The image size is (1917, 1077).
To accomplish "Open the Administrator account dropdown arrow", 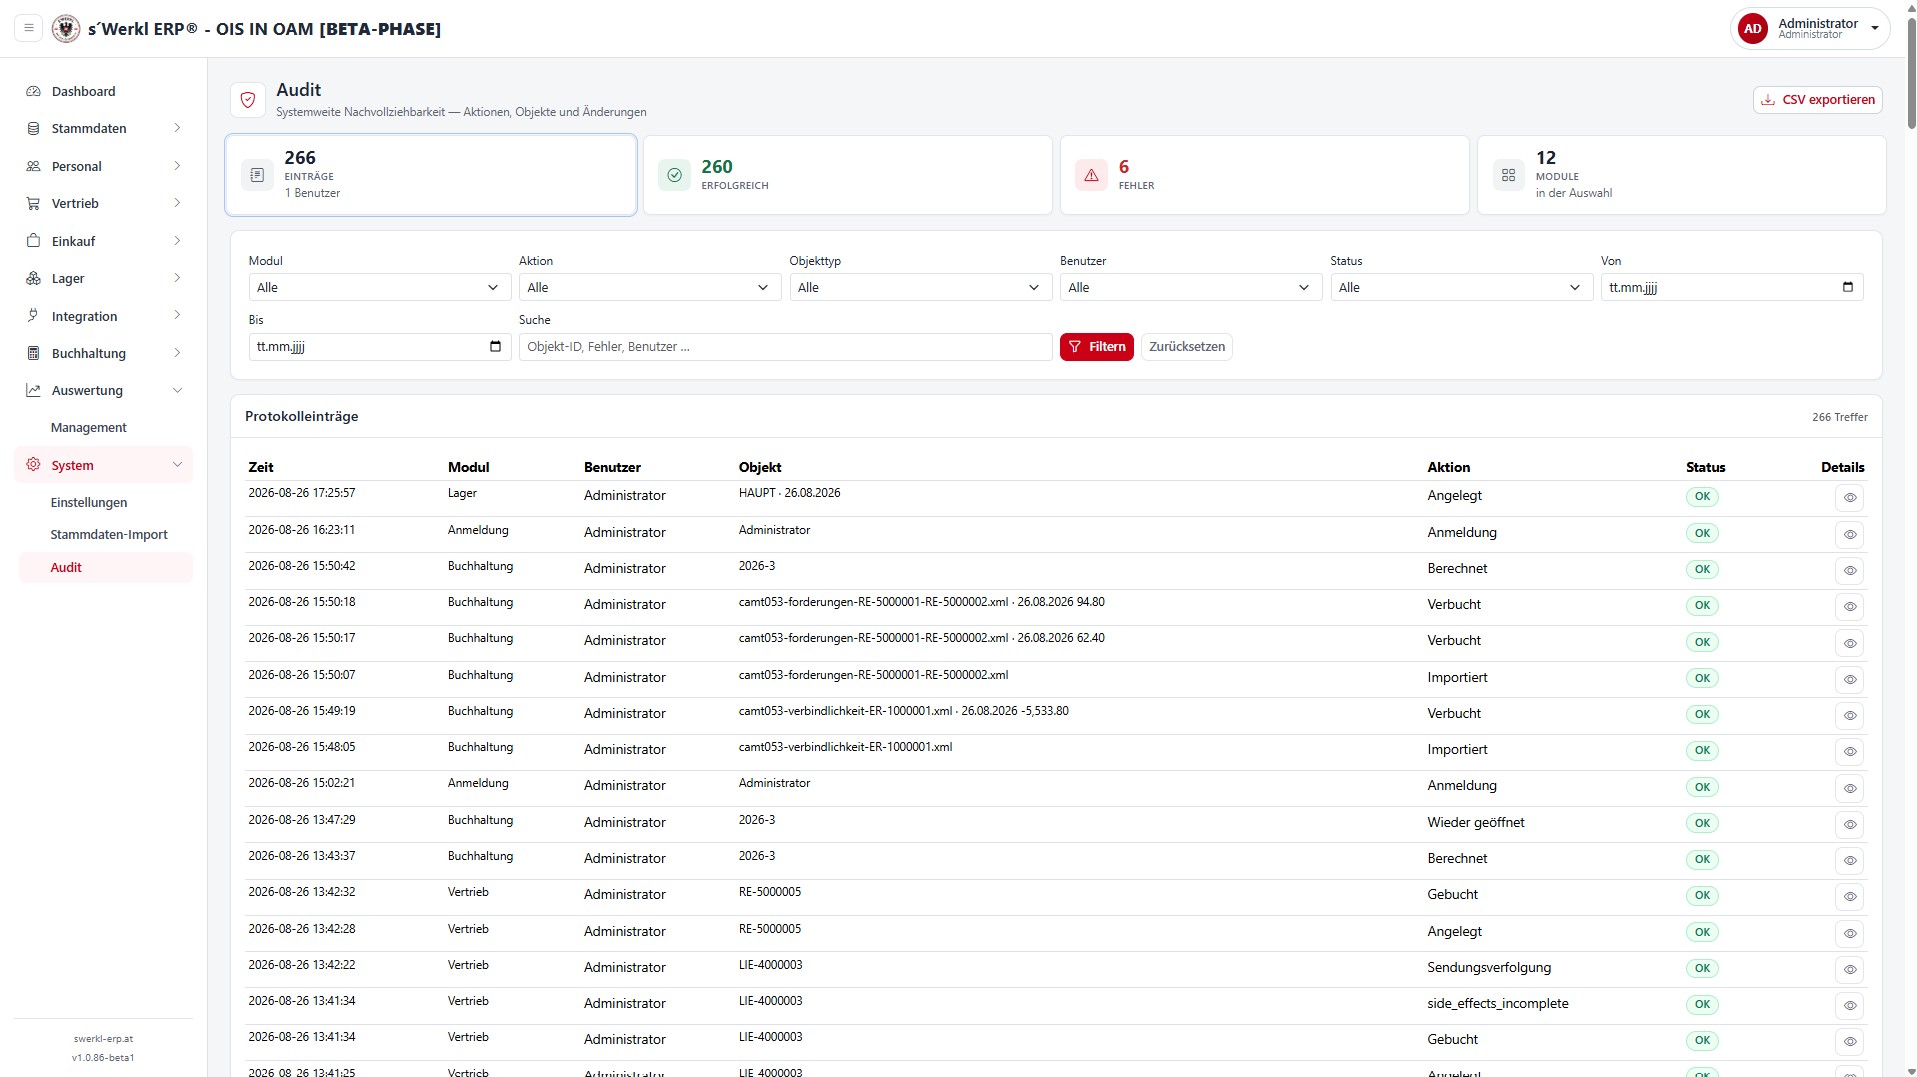I will [1874, 29].
